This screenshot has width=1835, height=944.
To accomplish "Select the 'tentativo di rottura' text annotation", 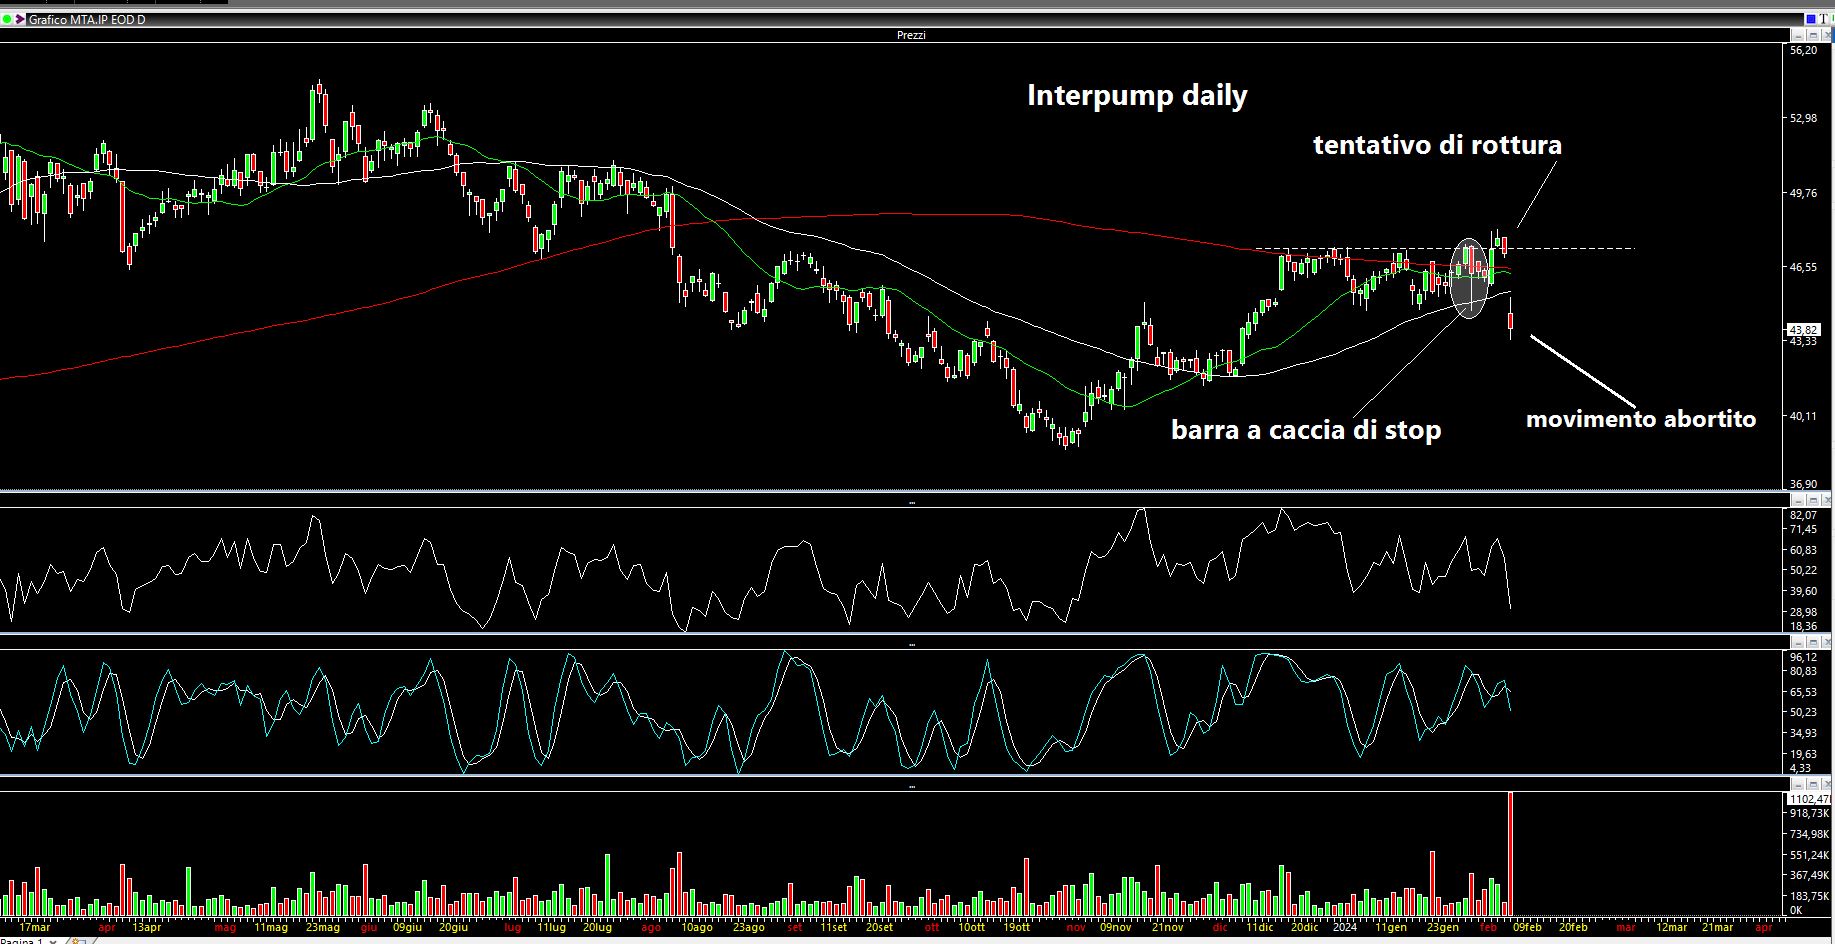I will point(1437,145).
